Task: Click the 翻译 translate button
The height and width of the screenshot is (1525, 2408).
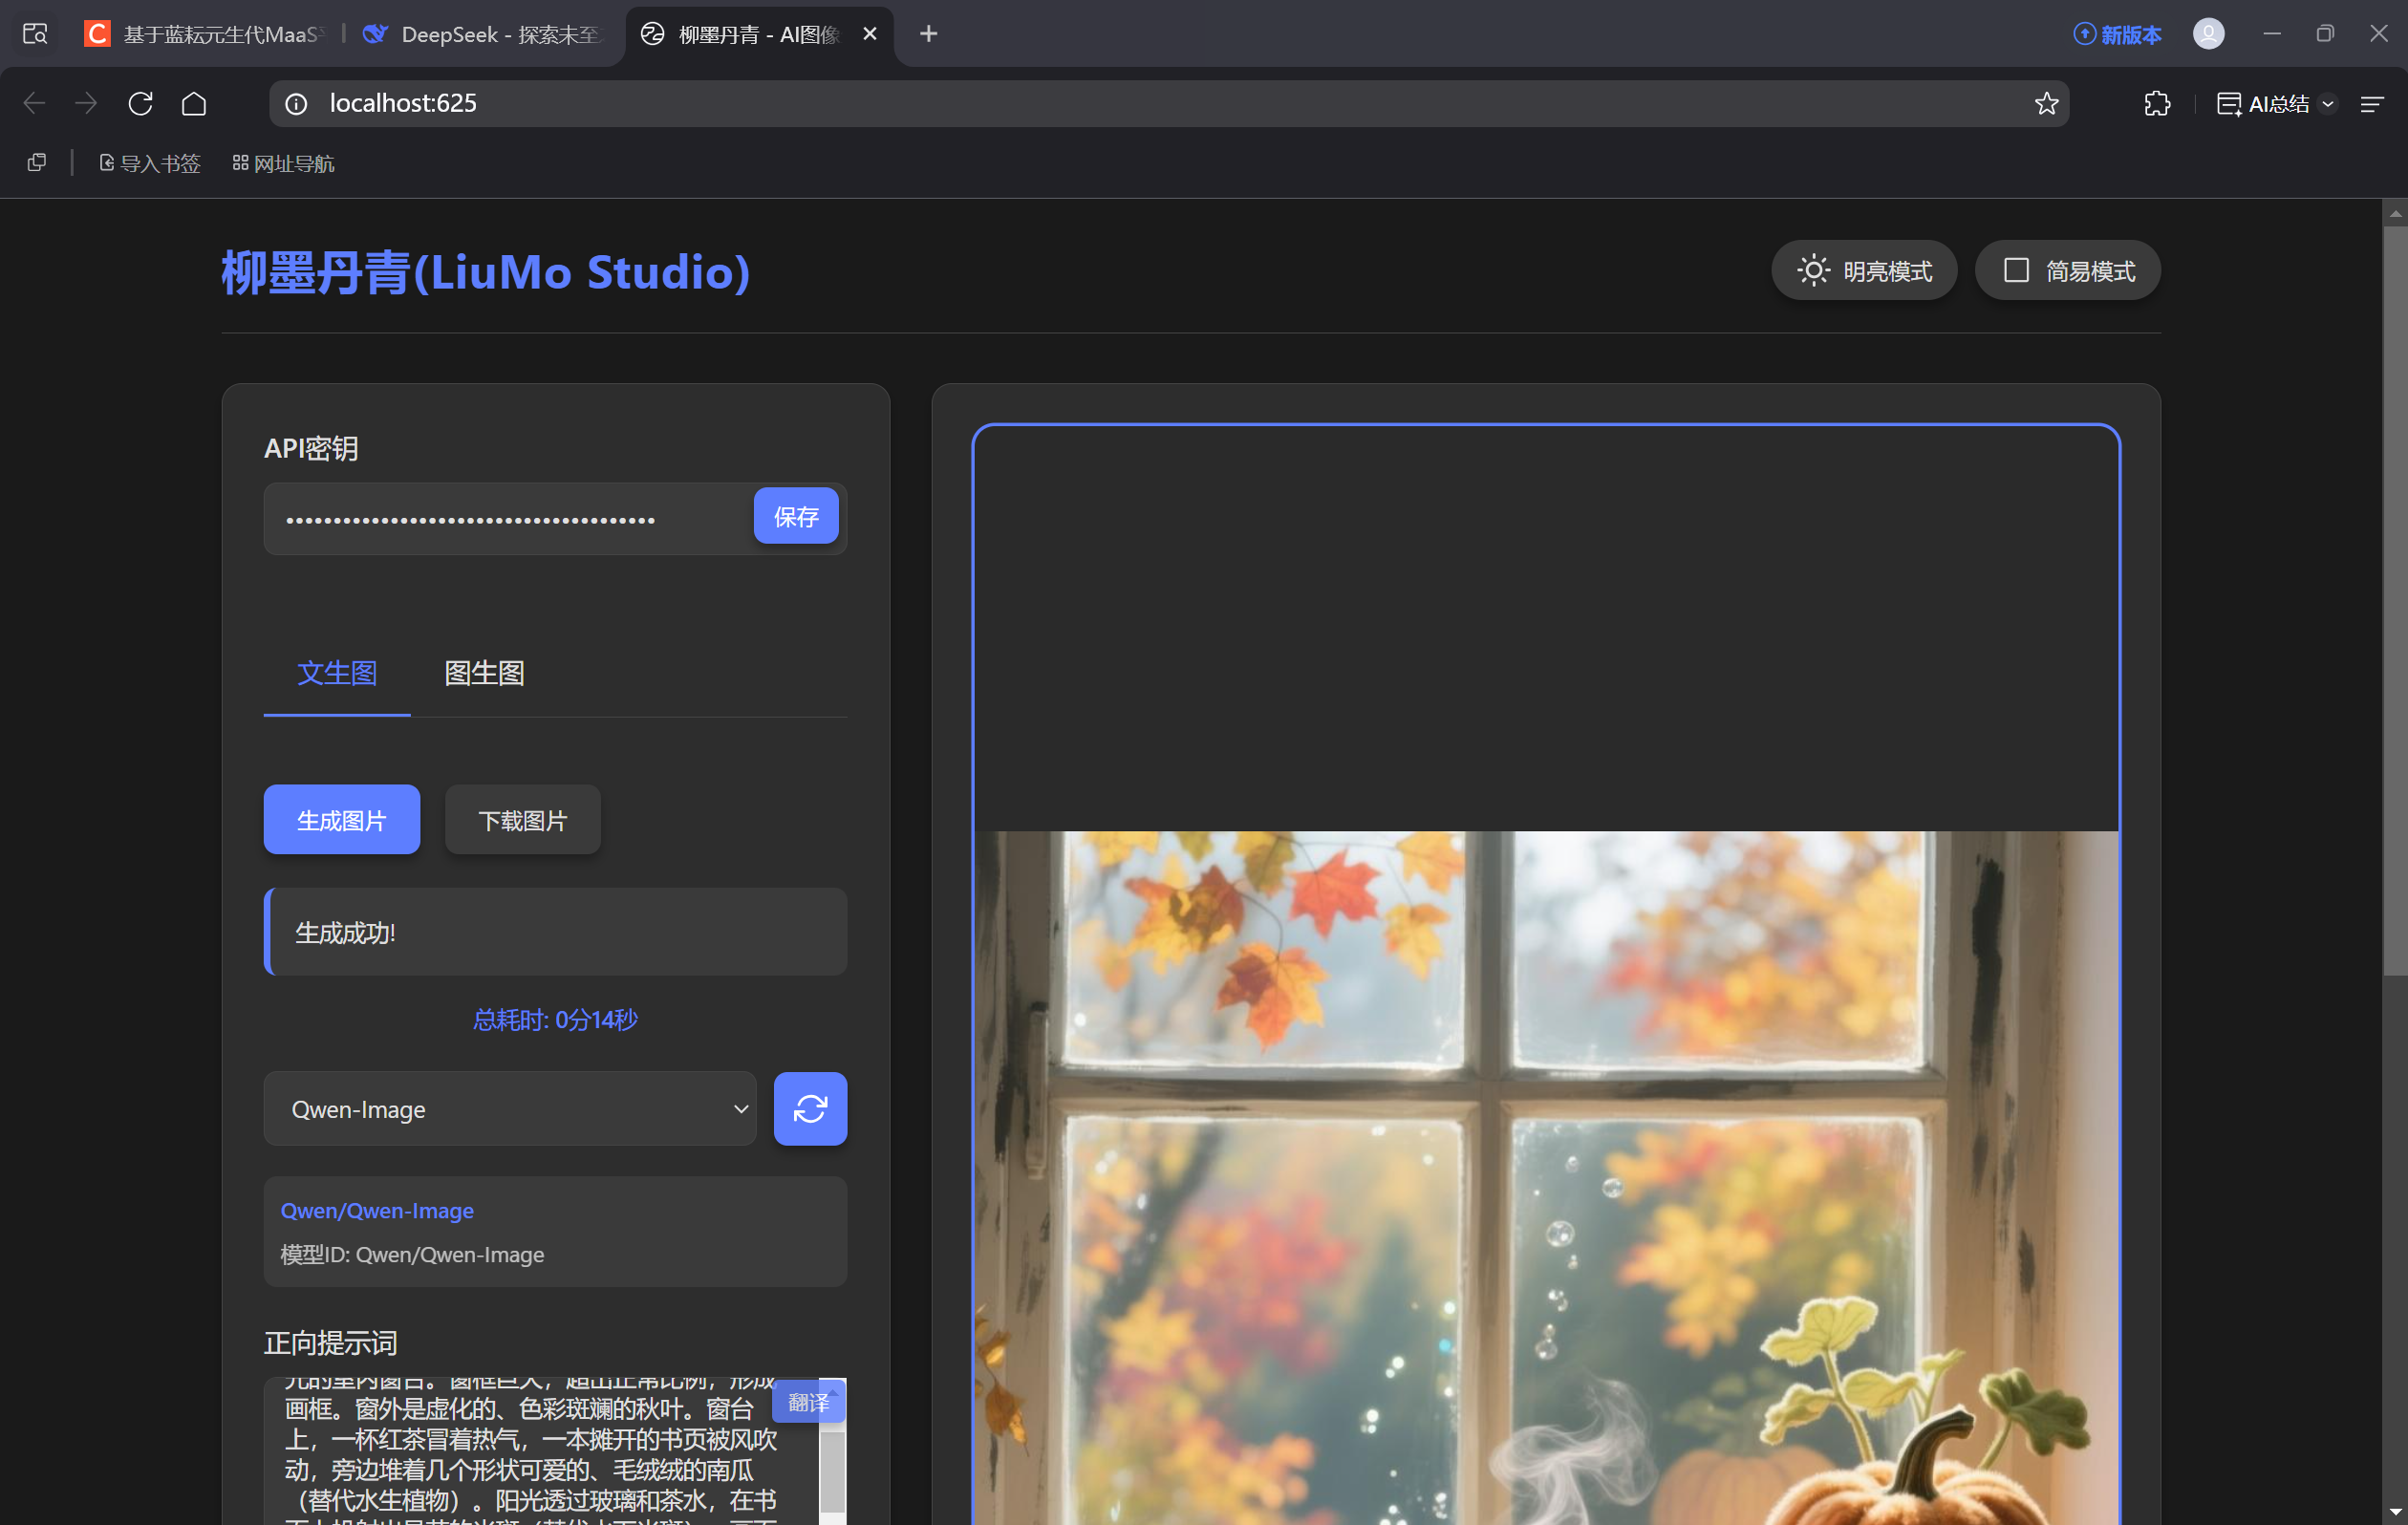Action: tap(808, 1402)
